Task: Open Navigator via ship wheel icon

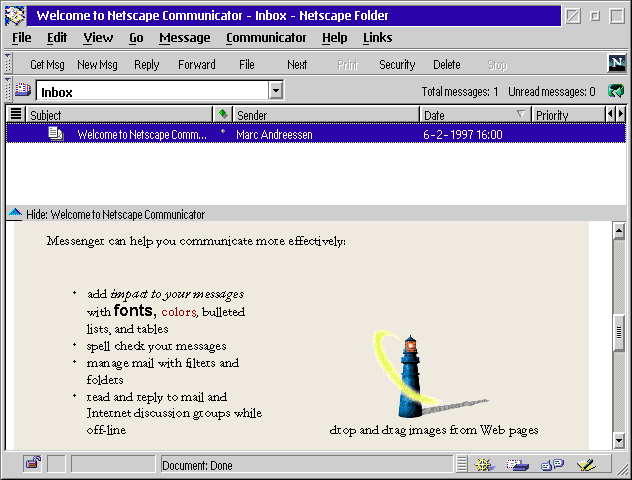Action: point(484,465)
